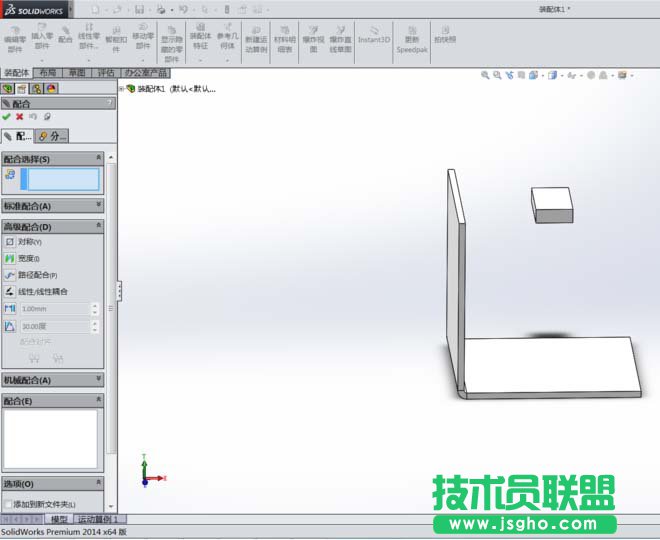The height and width of the screenshot is (540, 660).
Task: Click the 拍快照 take snapshot tool
Action: coord(445,35)
